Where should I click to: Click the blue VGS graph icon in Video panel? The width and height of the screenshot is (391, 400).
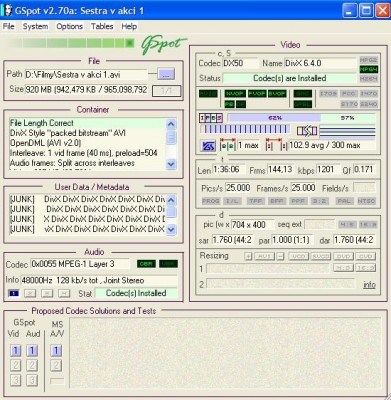[209, 146]
